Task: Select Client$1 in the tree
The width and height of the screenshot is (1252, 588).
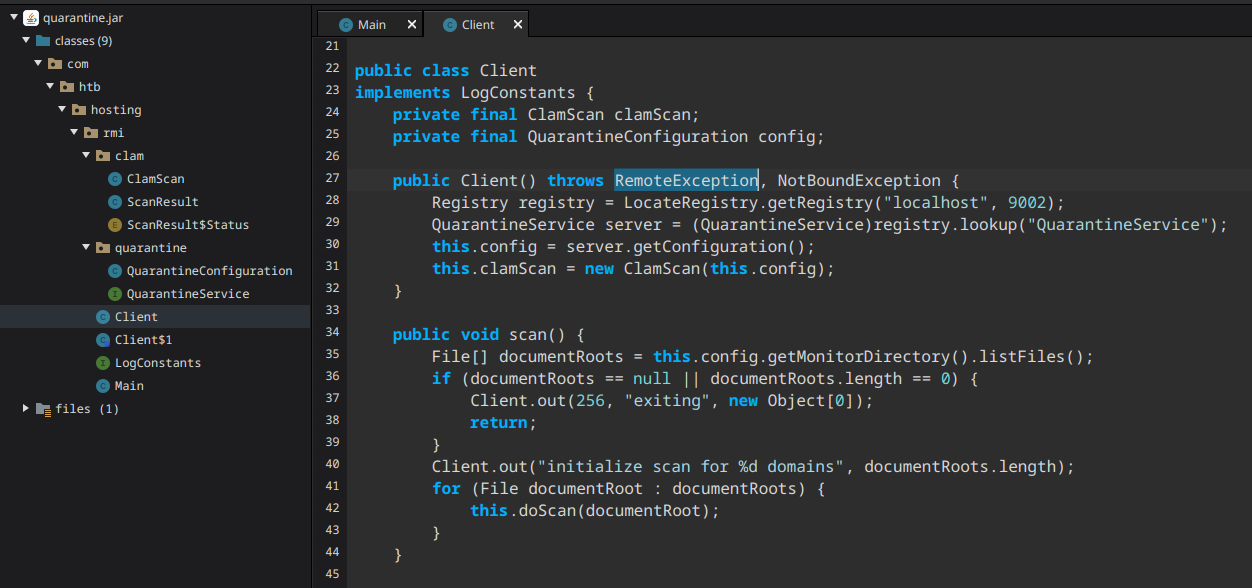Action: coord(144,340)
